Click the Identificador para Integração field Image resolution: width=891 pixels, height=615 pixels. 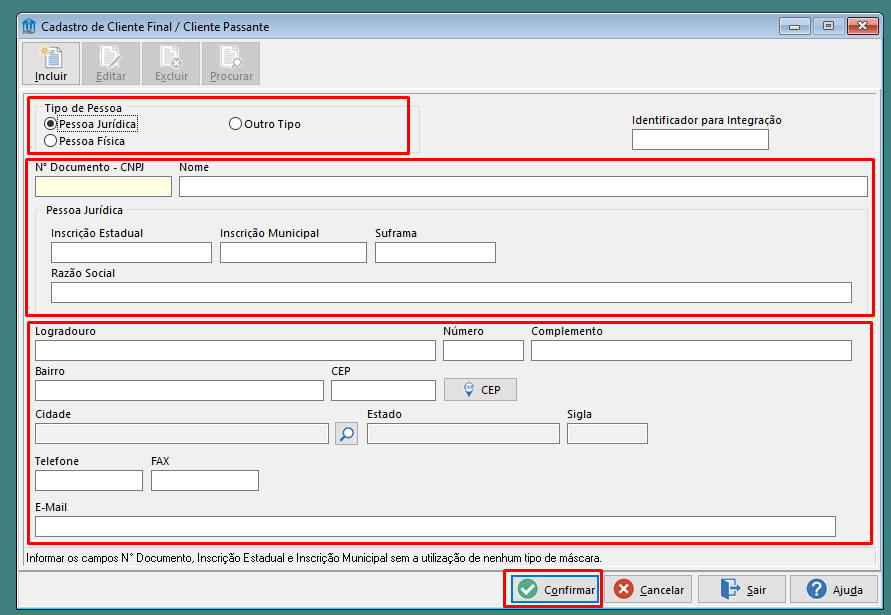tap(700, 139)
